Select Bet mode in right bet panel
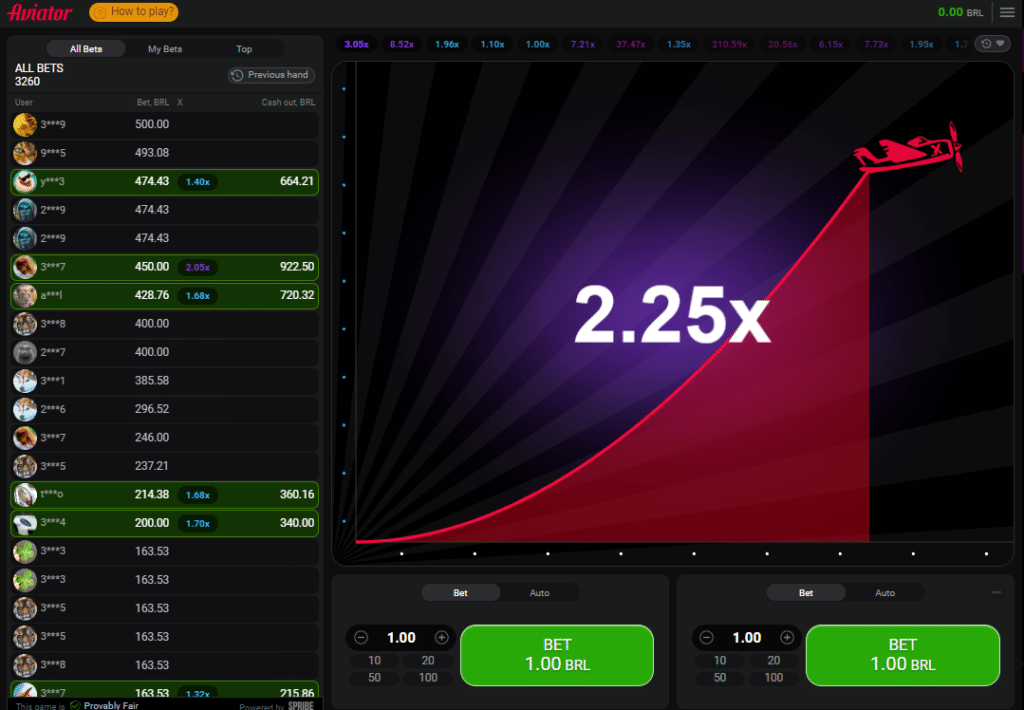 coord(806,592)
